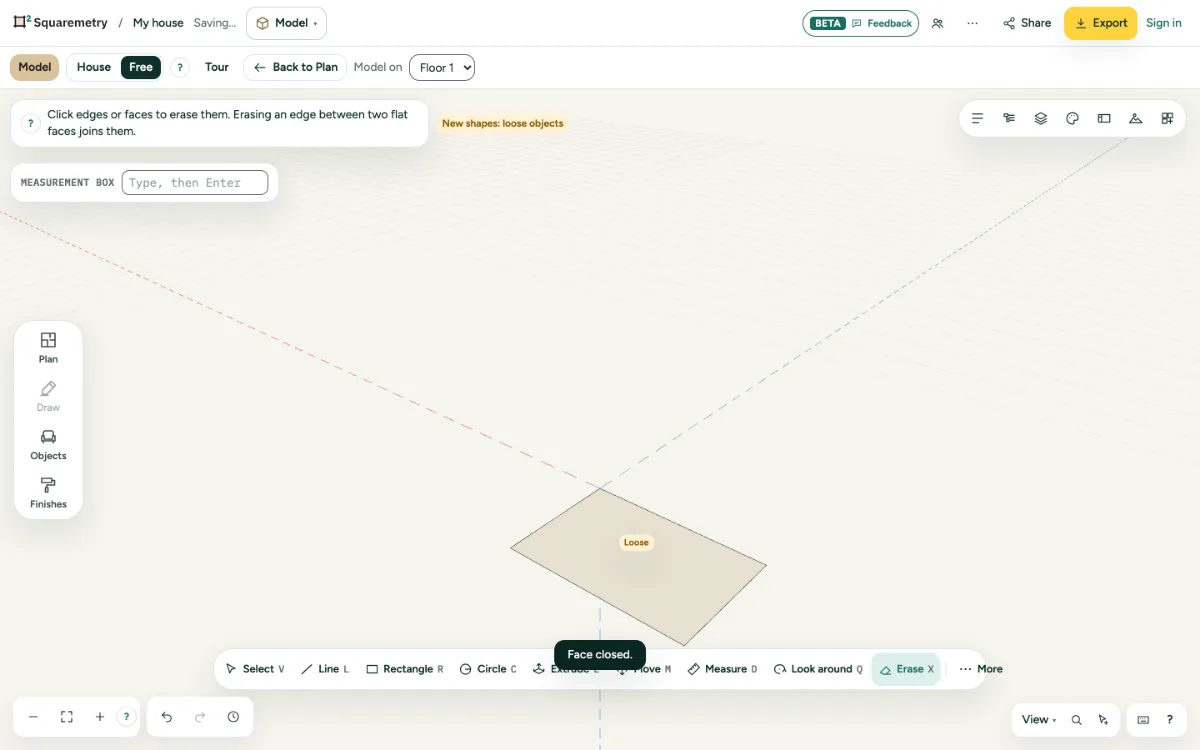Pick the Rectangle tool
Viewport: 1200px width, 750px height.
tap(405, 669)
